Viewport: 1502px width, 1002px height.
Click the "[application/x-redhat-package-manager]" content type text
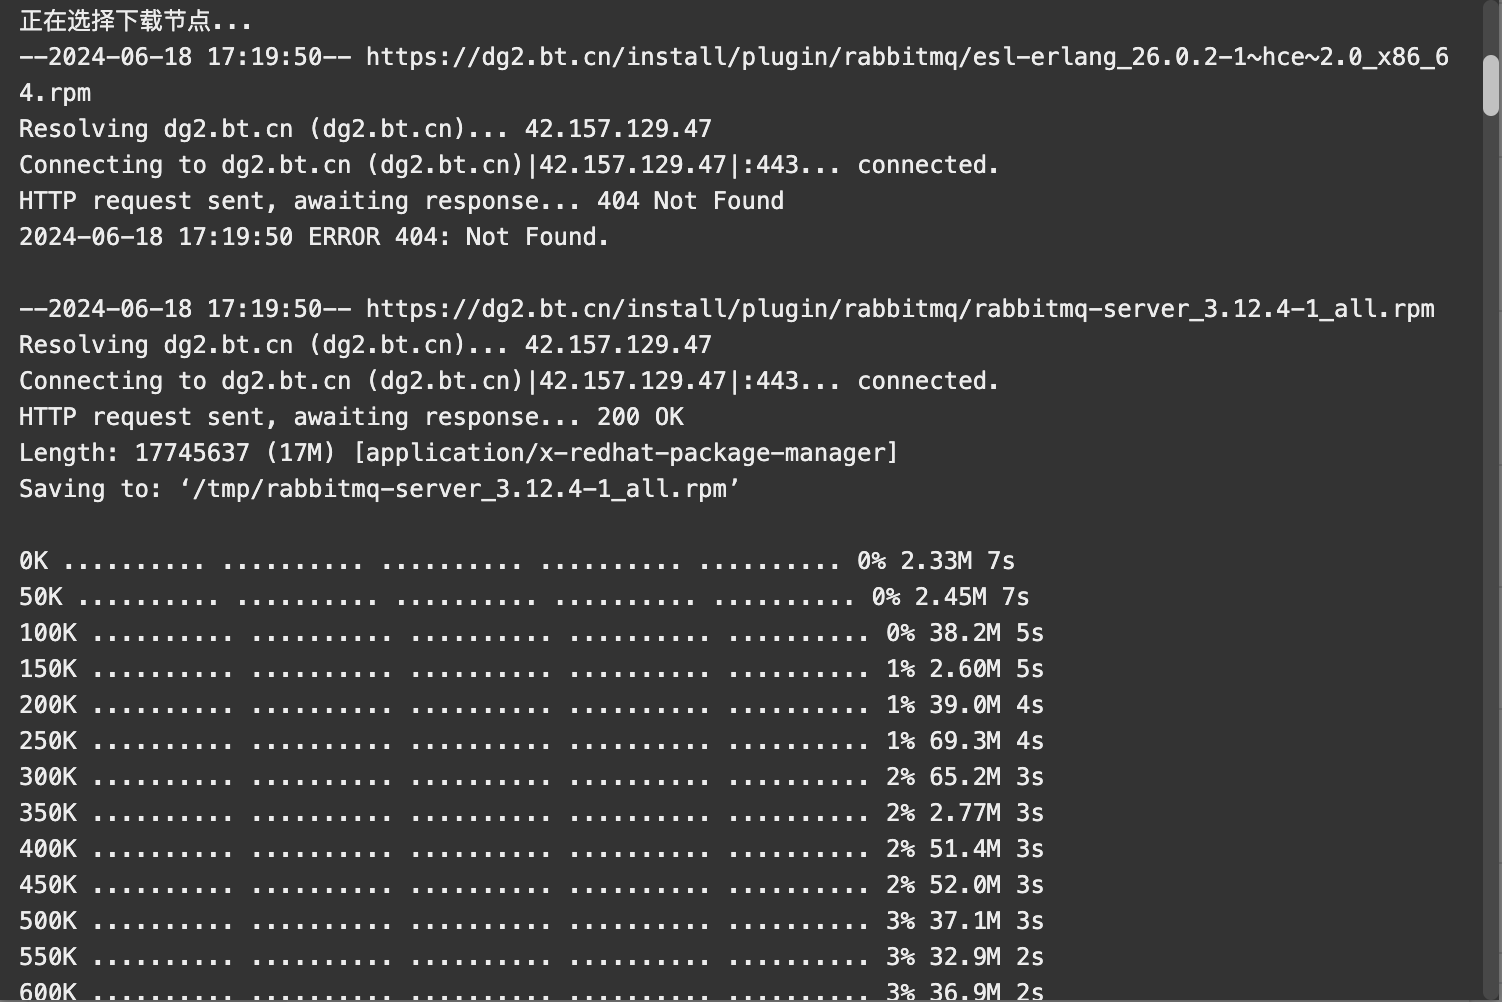[x=626, y=453]
